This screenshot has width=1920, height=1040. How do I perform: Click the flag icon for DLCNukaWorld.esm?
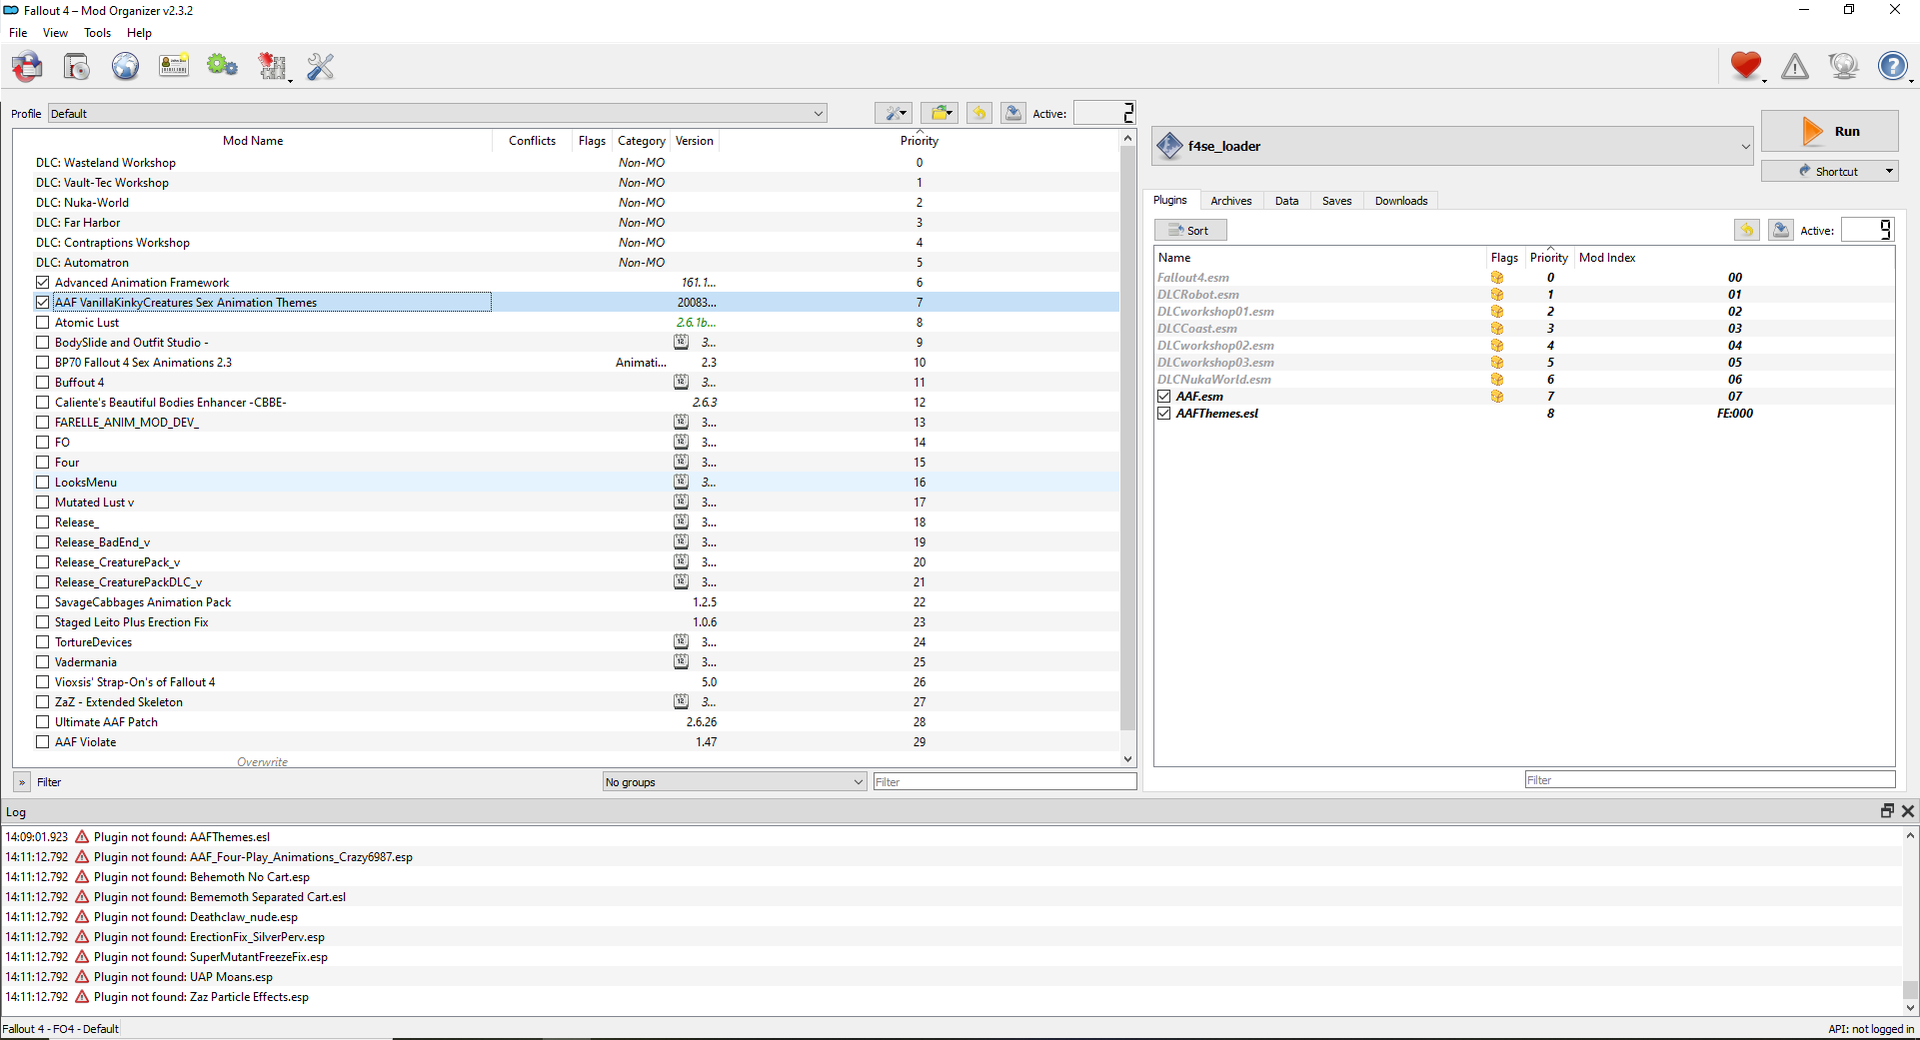pos(1497,380)
